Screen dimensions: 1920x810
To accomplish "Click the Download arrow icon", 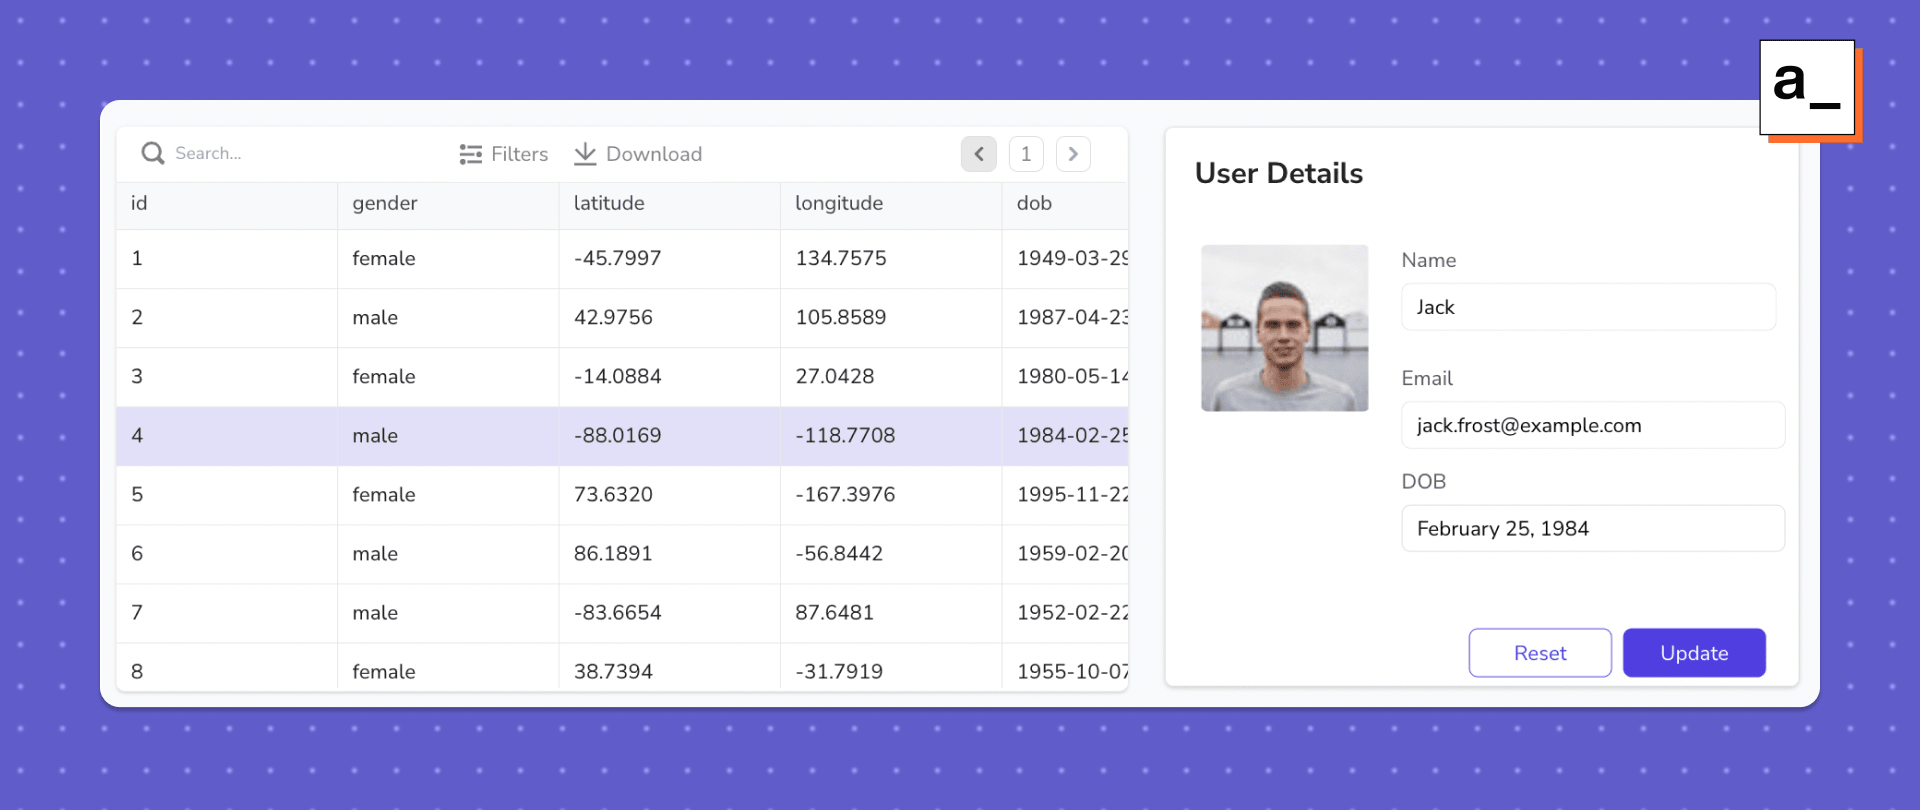I will coord(585,154).
